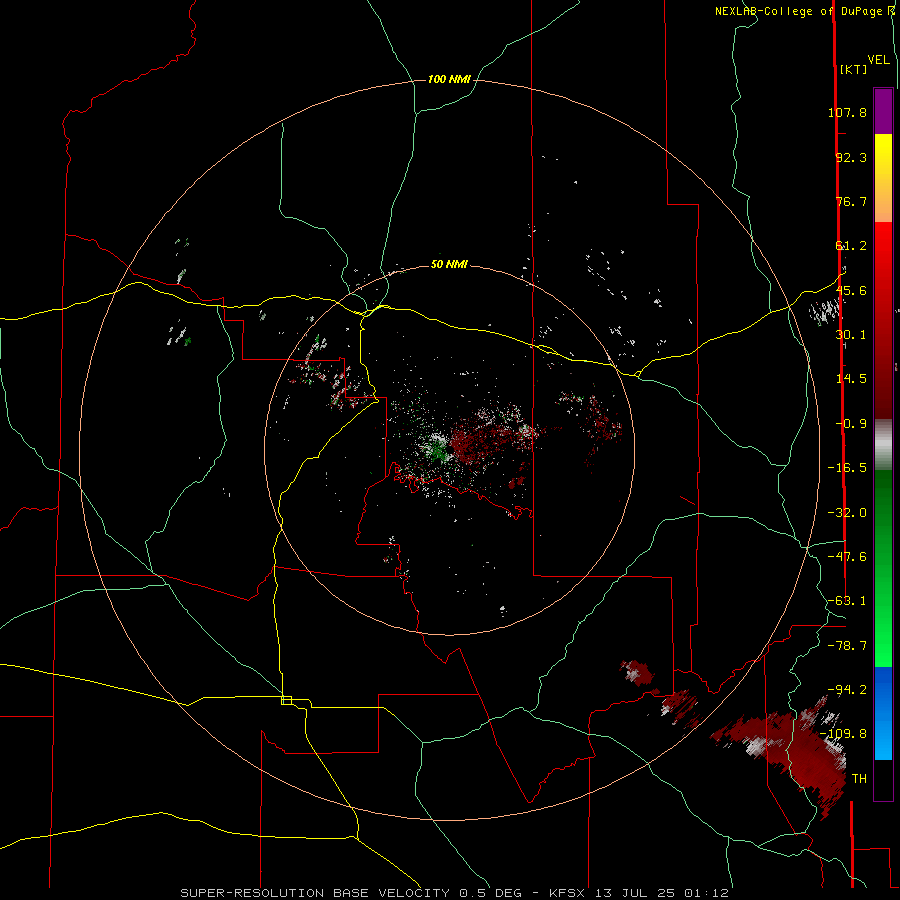Click the -32.0 velocity scale value

click(x=847, y=513)
